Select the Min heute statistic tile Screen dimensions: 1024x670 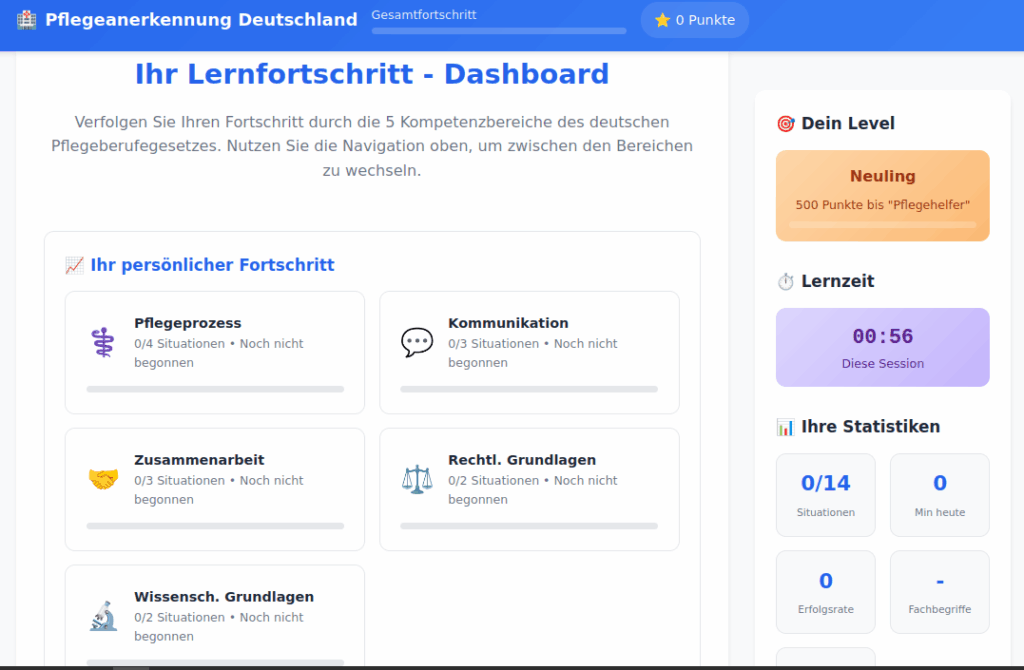click(939, 495)
